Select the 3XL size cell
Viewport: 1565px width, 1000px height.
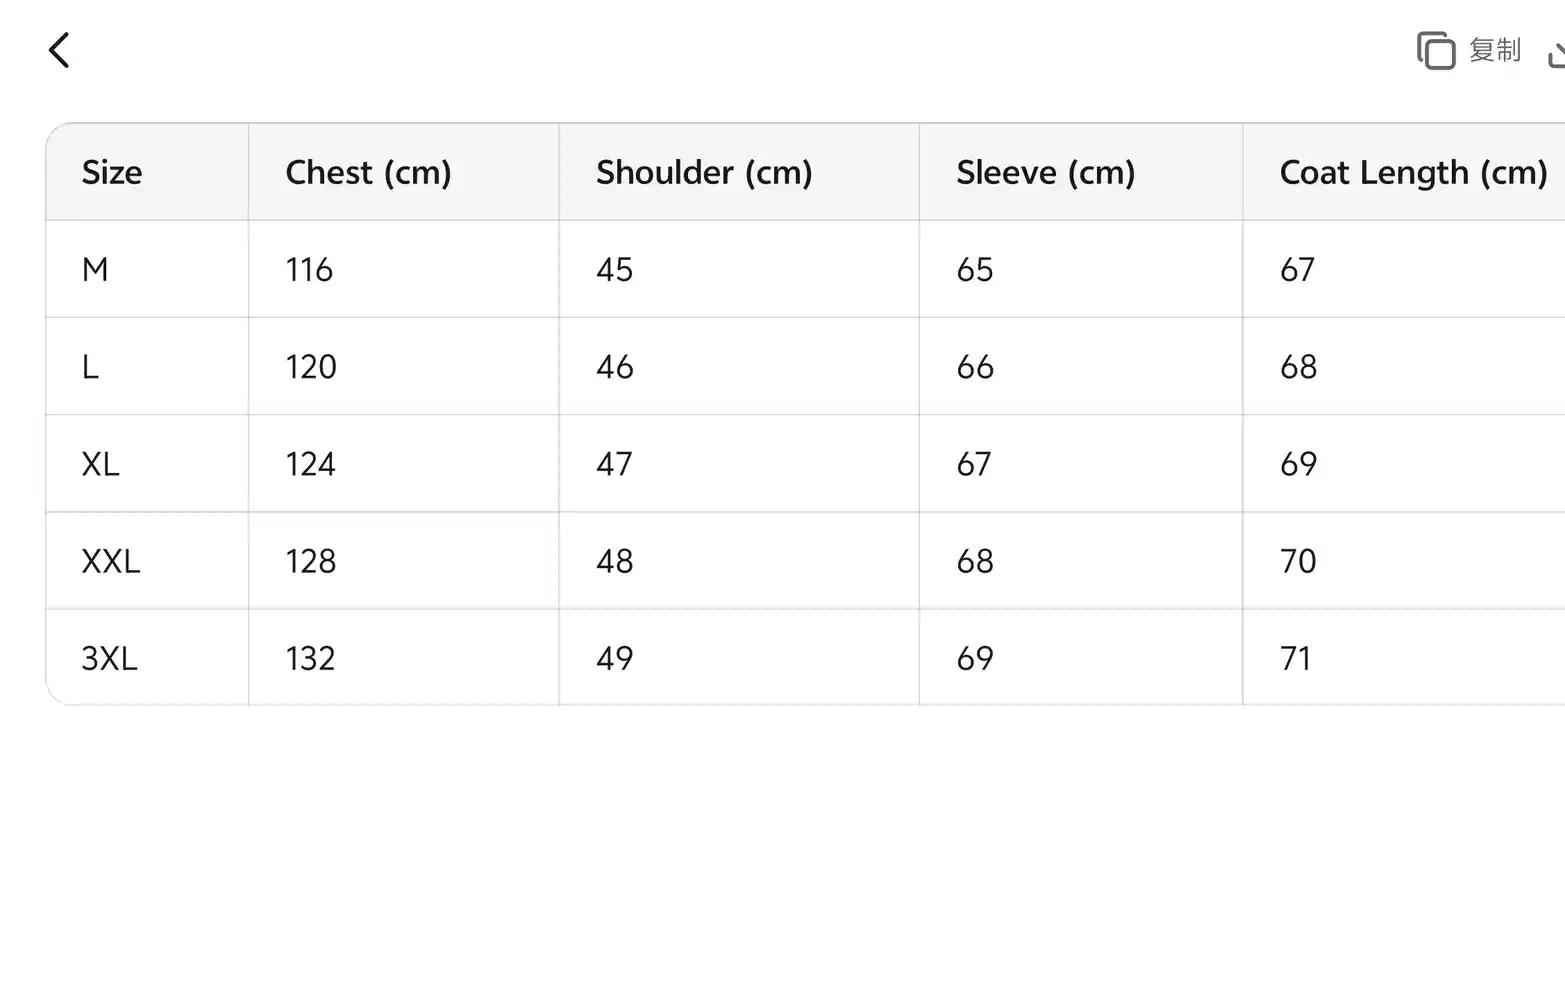tap(109, 658)
